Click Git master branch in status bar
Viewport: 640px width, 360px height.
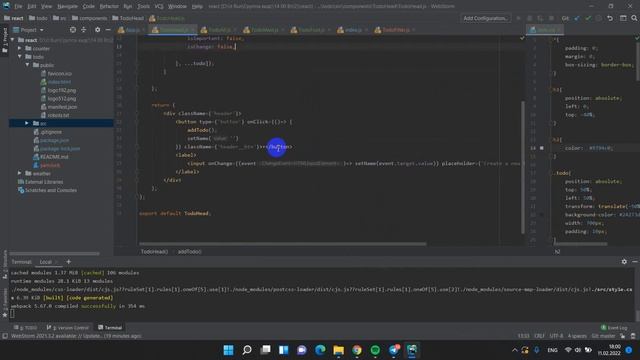point(603,336)
